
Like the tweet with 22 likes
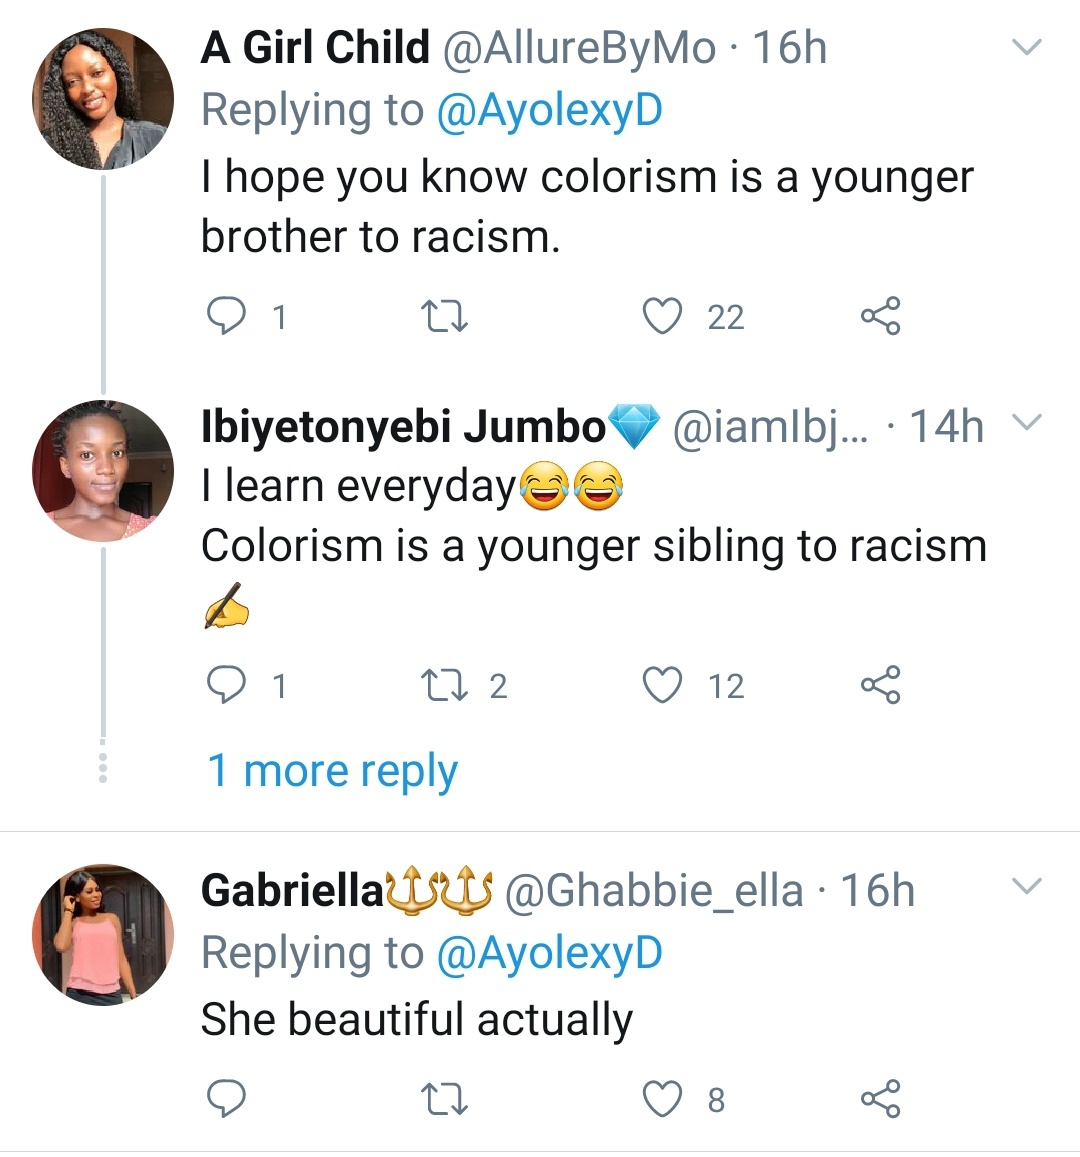(x=662, y=316)
